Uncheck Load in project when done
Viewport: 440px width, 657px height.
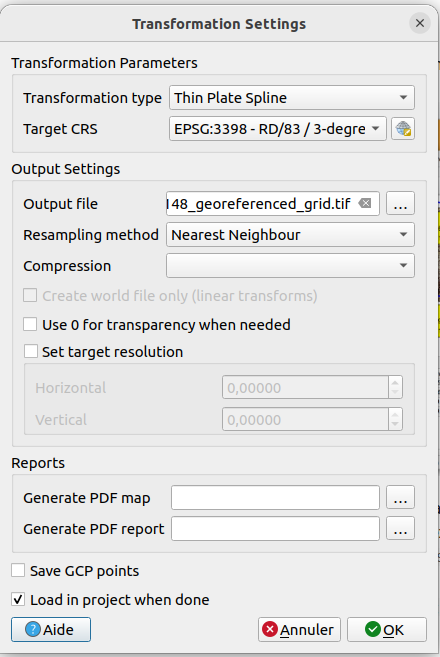pyautogui.click(x=18, y=600)
